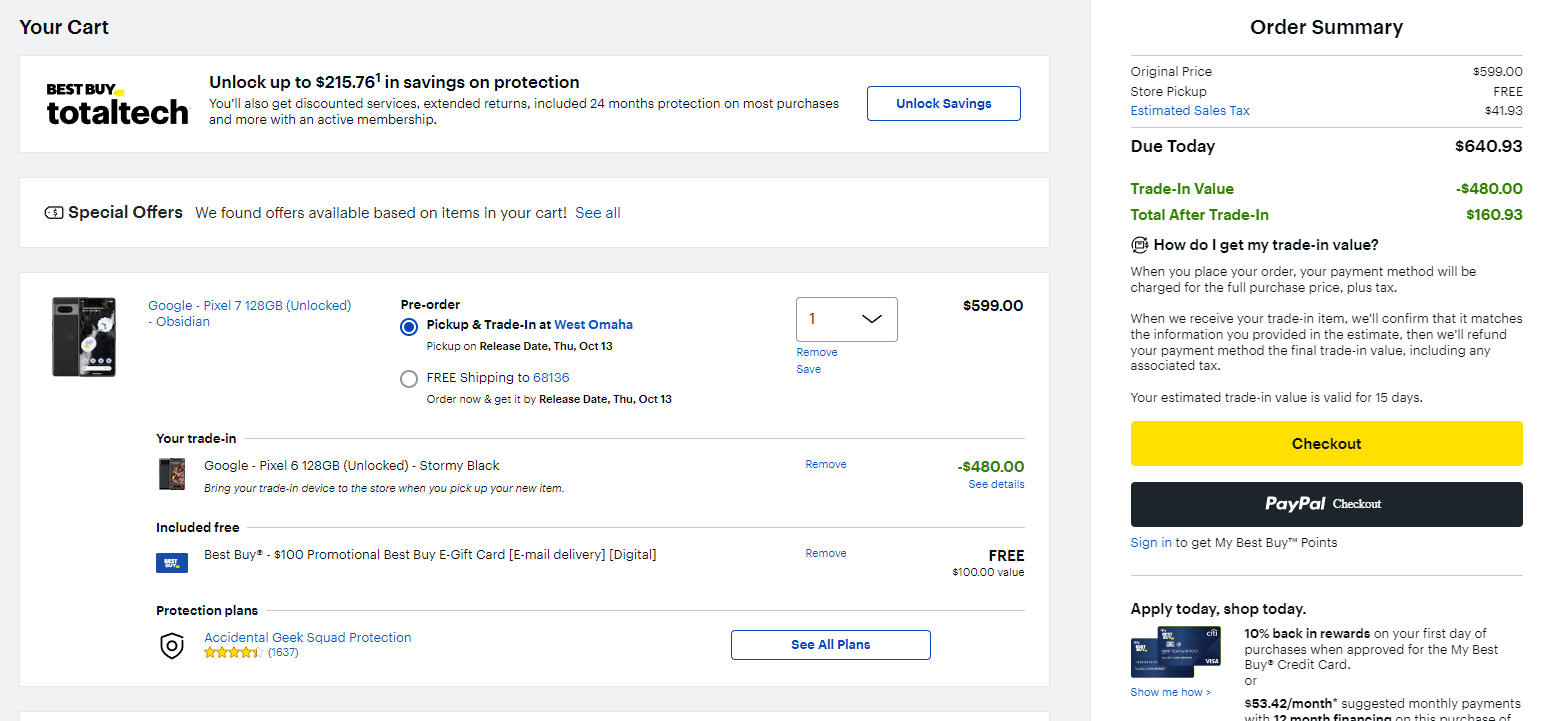
Task: Click the Best Buy totaltech logo
Action: (117, 104)
